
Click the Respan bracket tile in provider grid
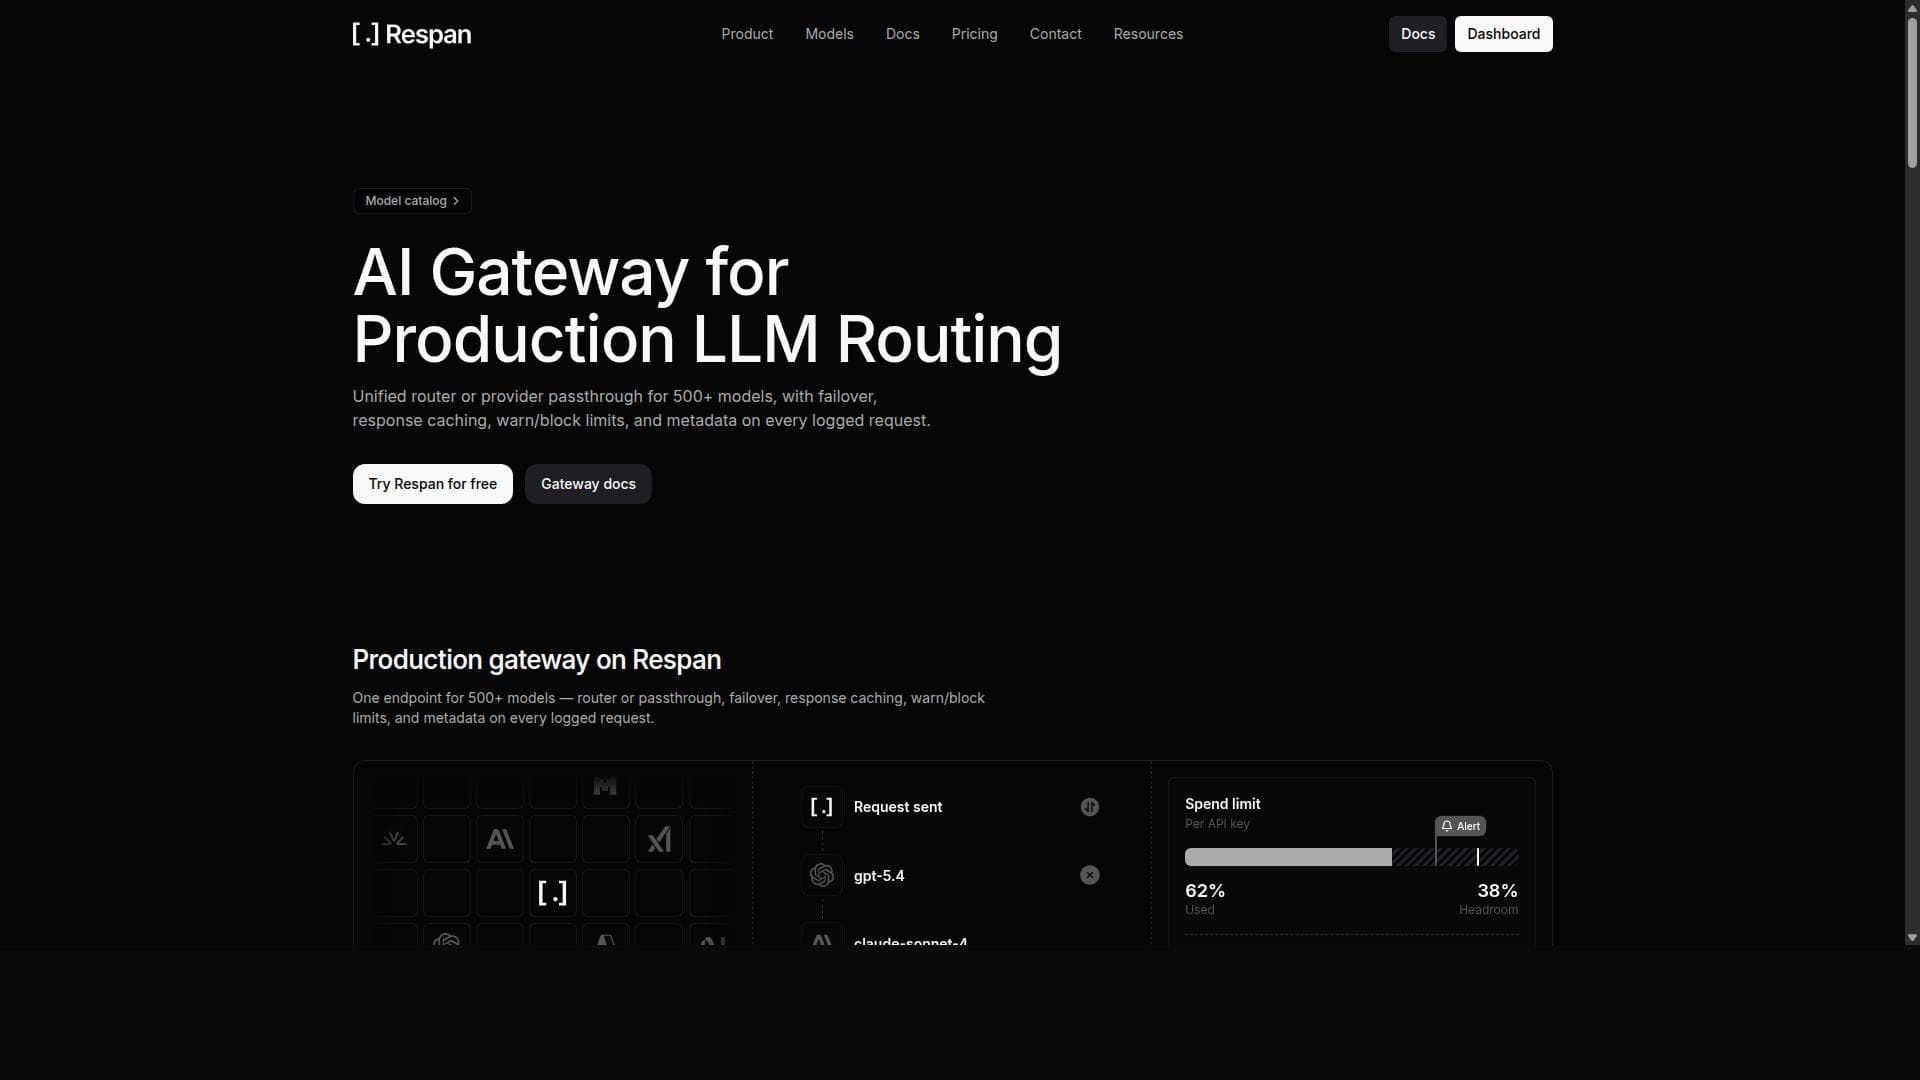[x=553, y=893]
